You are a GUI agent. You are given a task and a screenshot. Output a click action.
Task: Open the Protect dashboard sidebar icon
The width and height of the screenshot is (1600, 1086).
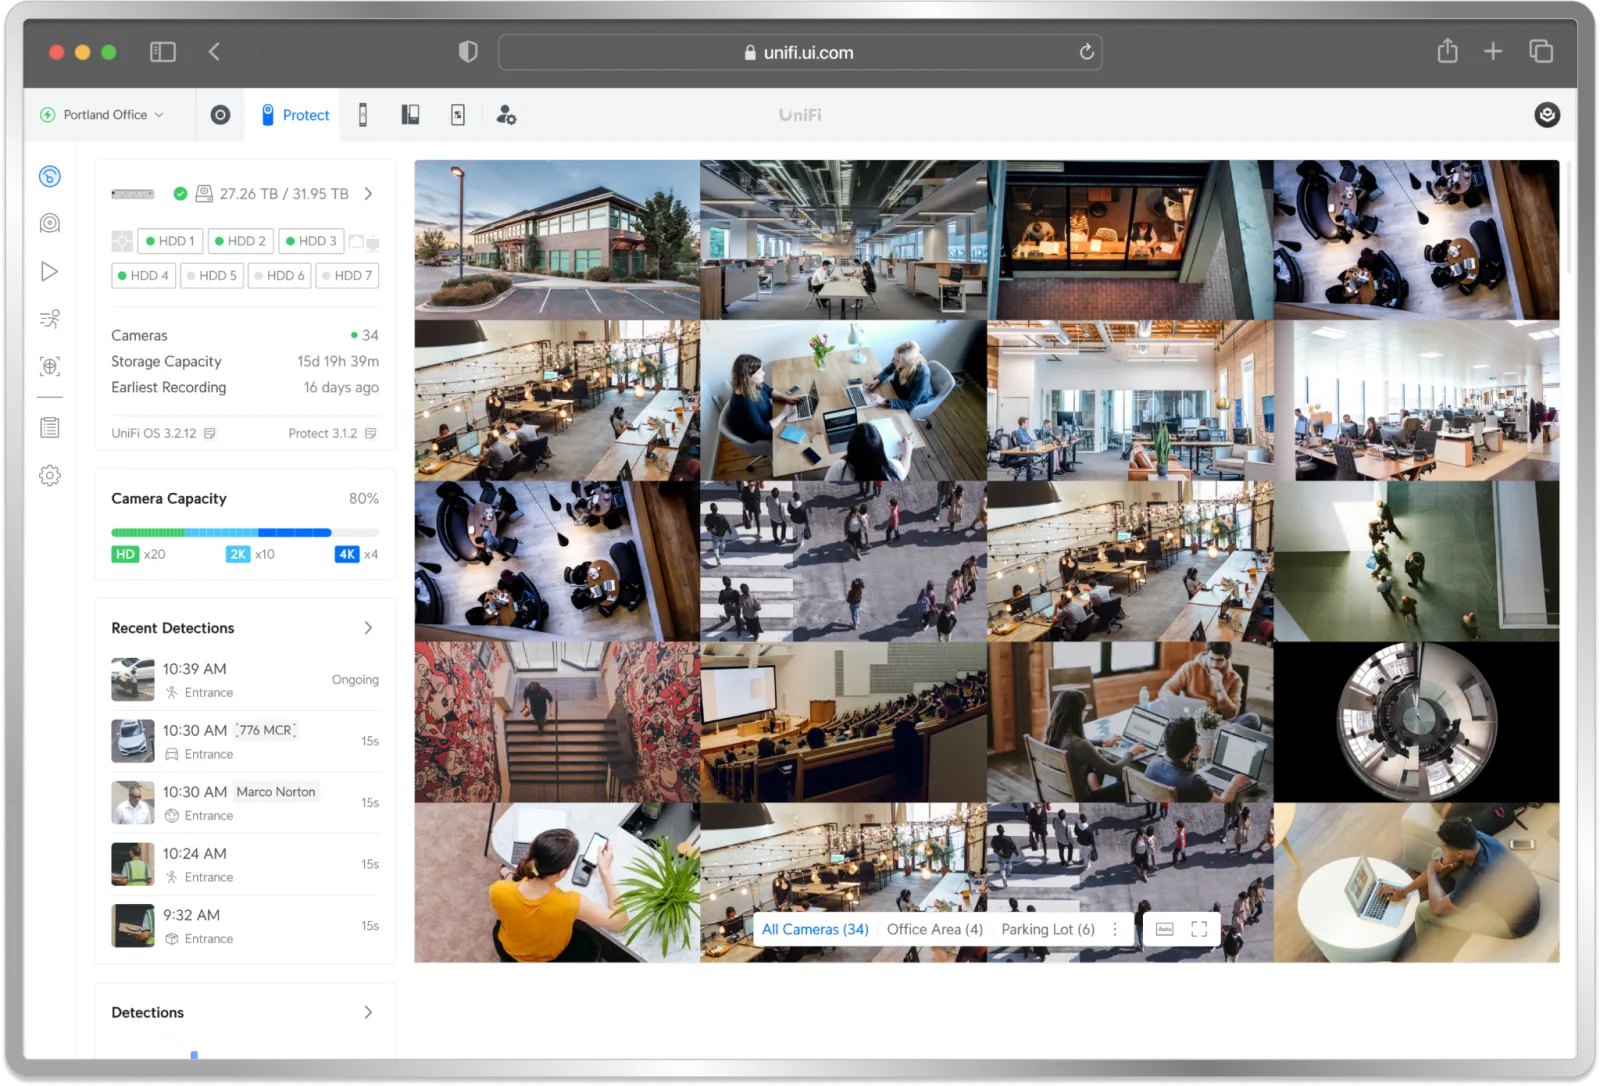coord(49,177)
